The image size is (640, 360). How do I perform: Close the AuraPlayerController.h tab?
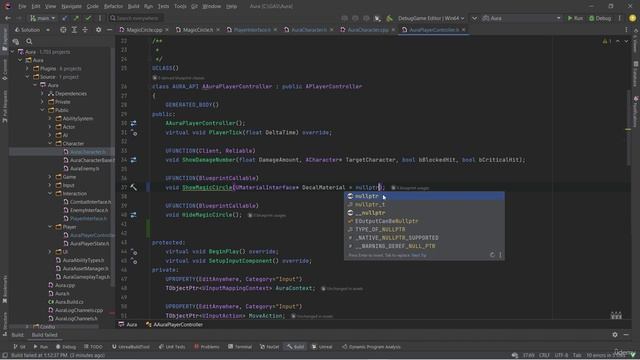pos(464,30)
